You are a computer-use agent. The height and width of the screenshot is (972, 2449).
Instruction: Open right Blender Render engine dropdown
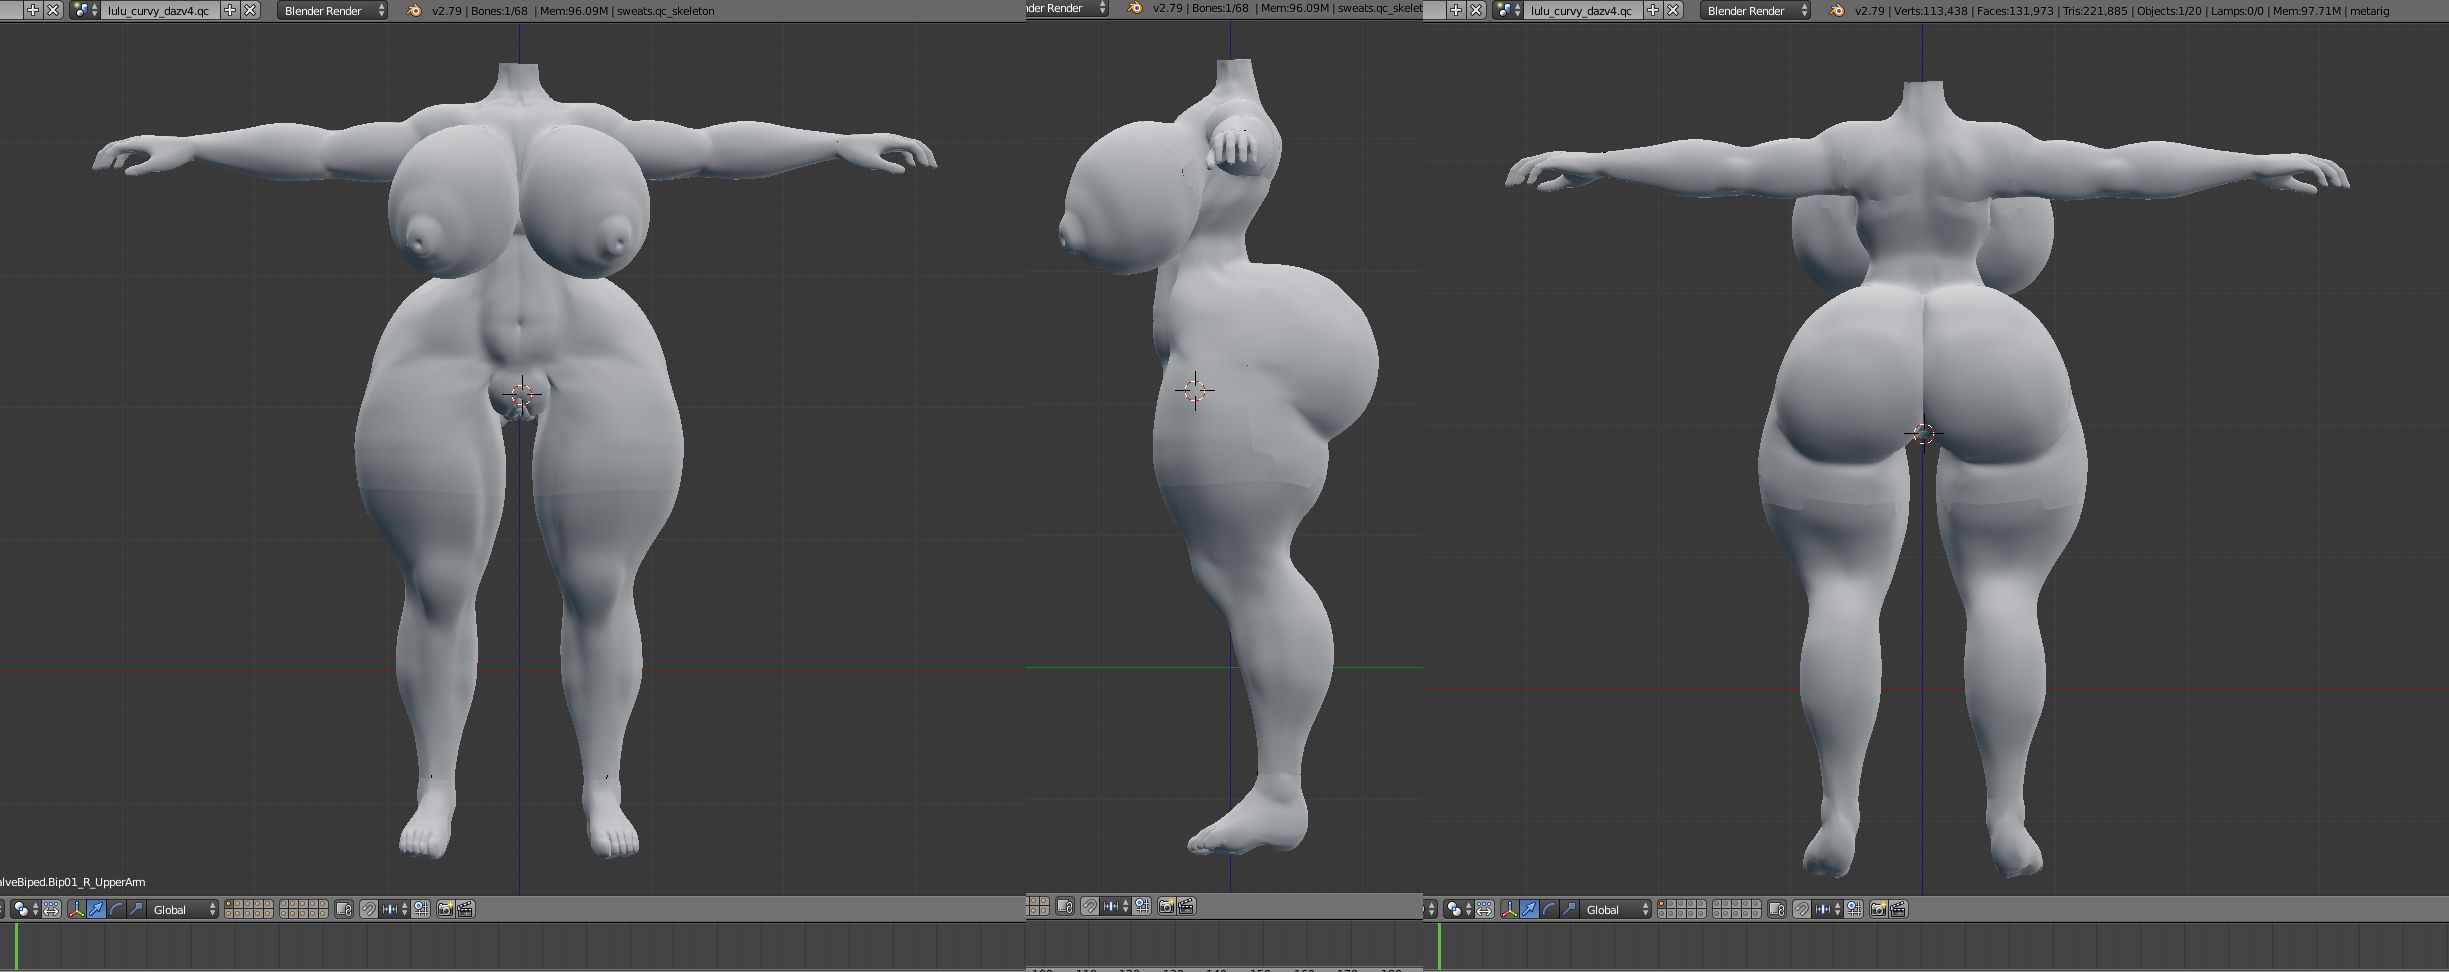(1755, 10)
